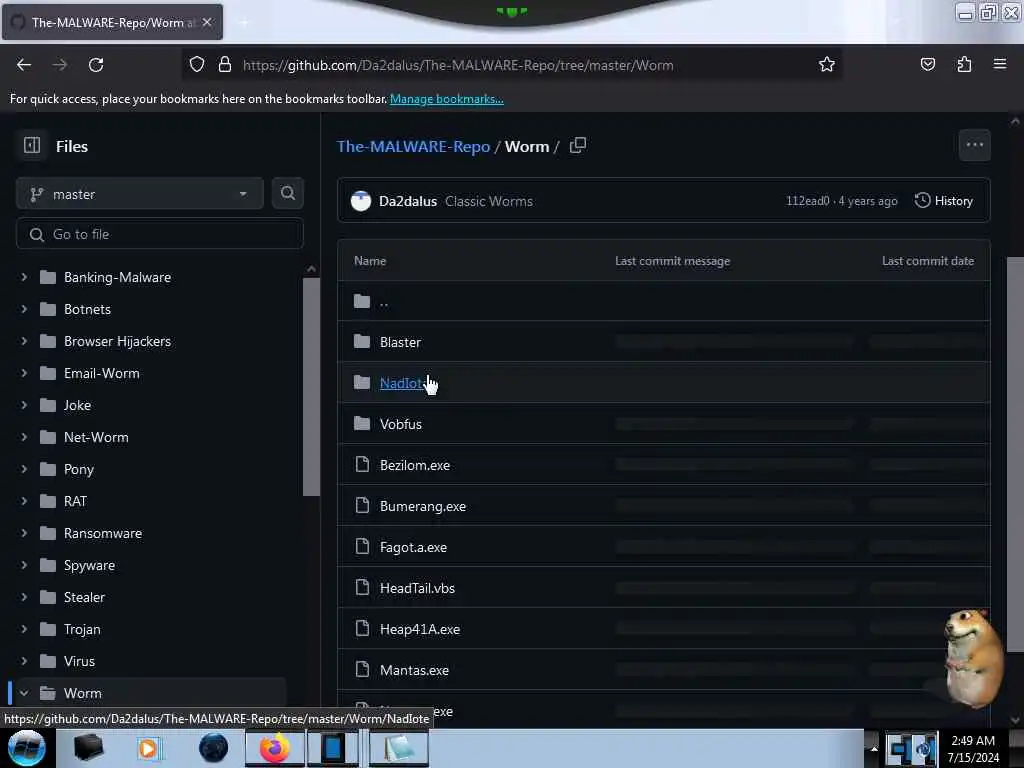This screenshot has height=768, width=1024.
Task: Open the media player taskbar icon
Action: [148, 748]
